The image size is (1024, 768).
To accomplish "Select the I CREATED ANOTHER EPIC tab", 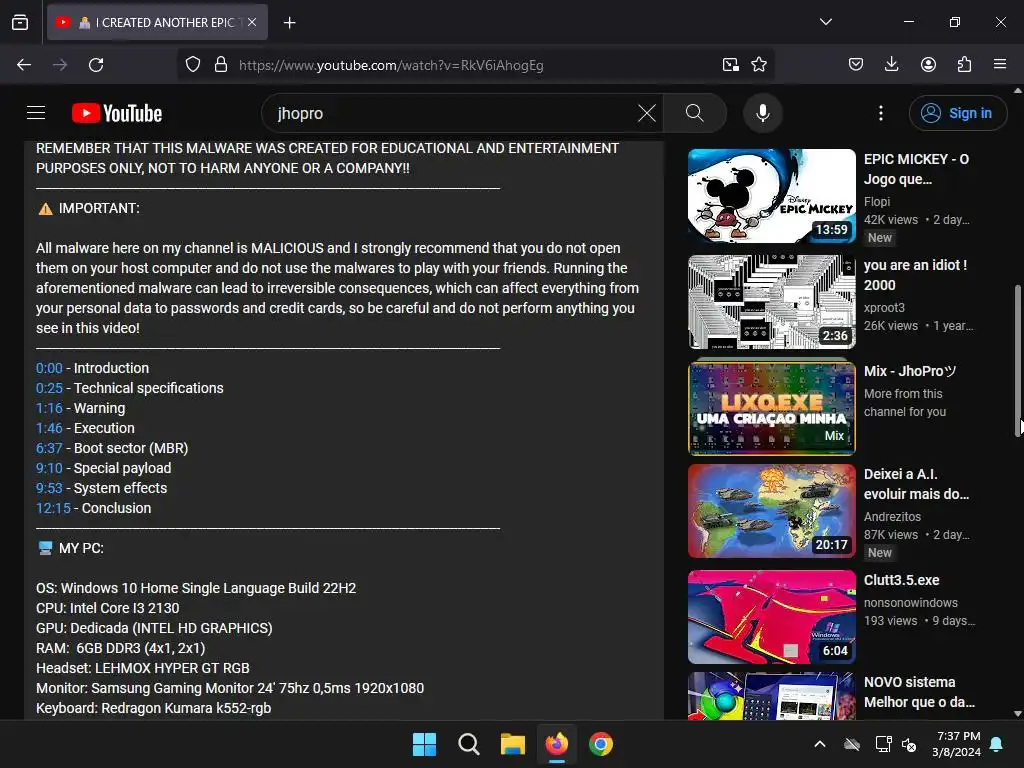I will coord(157,22).
